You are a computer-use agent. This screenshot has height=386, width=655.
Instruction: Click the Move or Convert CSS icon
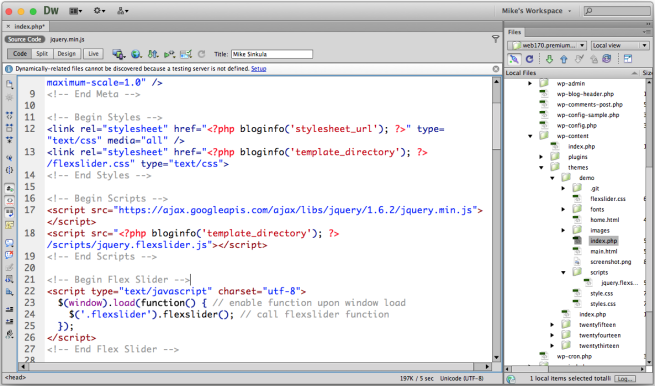coord(9,292)
